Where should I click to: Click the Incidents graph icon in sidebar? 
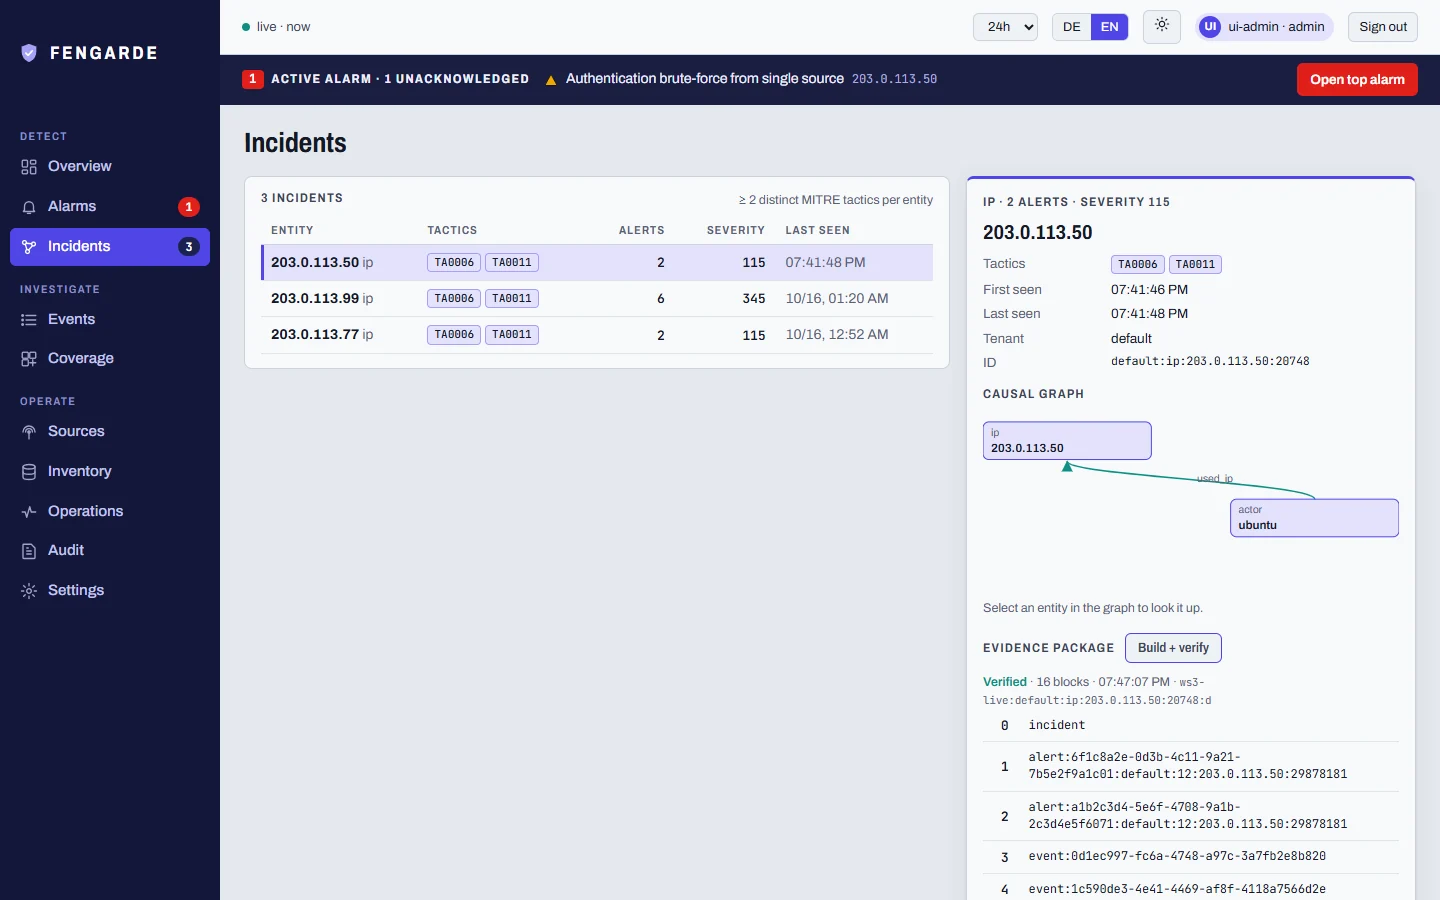click(x=29, y=247)
